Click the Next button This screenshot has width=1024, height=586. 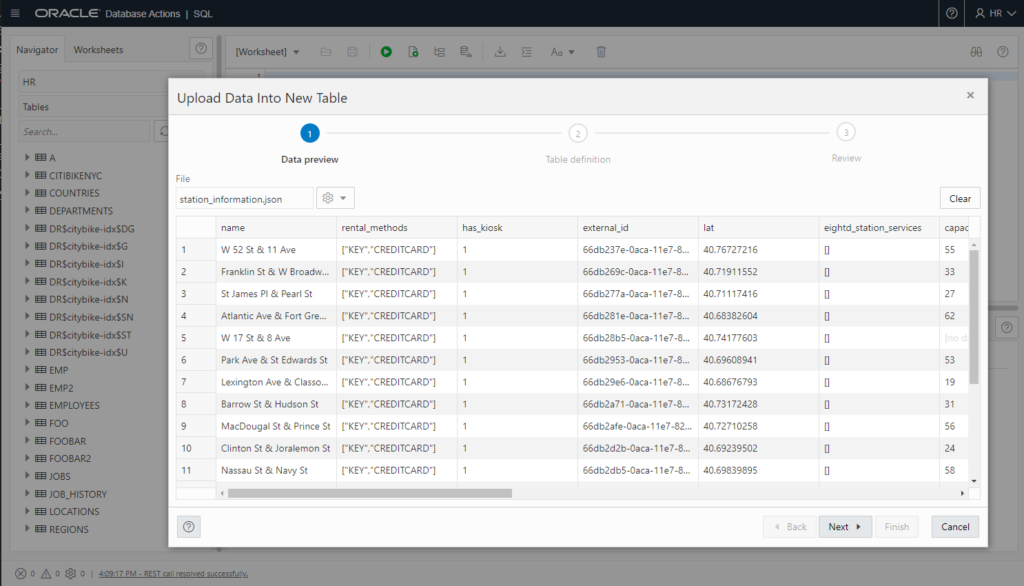[844, 527]
